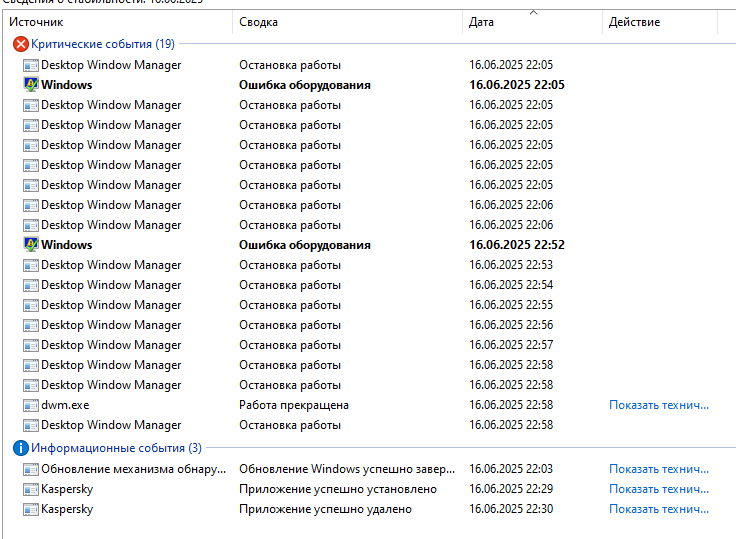736x539 pixels.
Task: Sort by the Сводка column header
Action: pos(259,22)
